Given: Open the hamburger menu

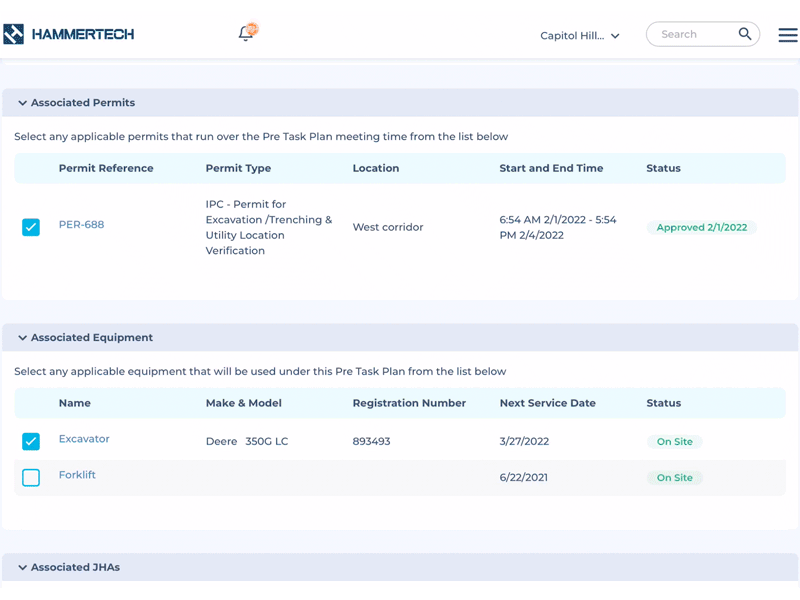Looking at the screenshot, I should pyautogui.click(x=788, y=35).
